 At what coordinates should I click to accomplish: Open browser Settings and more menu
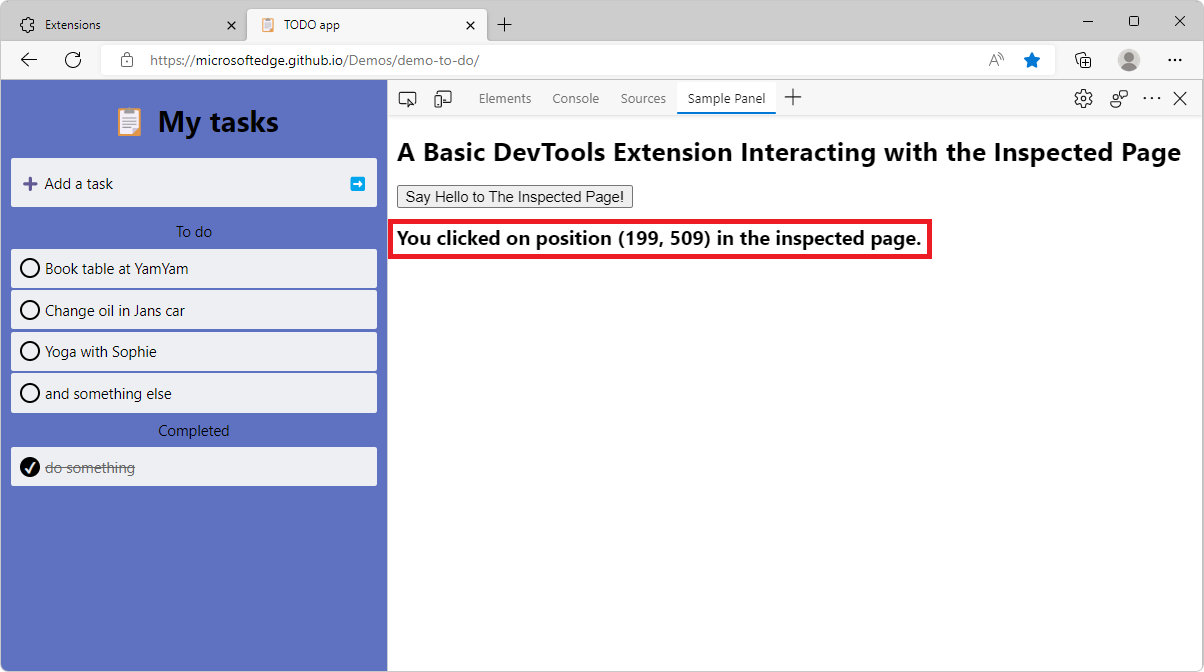pos(1175,60)
